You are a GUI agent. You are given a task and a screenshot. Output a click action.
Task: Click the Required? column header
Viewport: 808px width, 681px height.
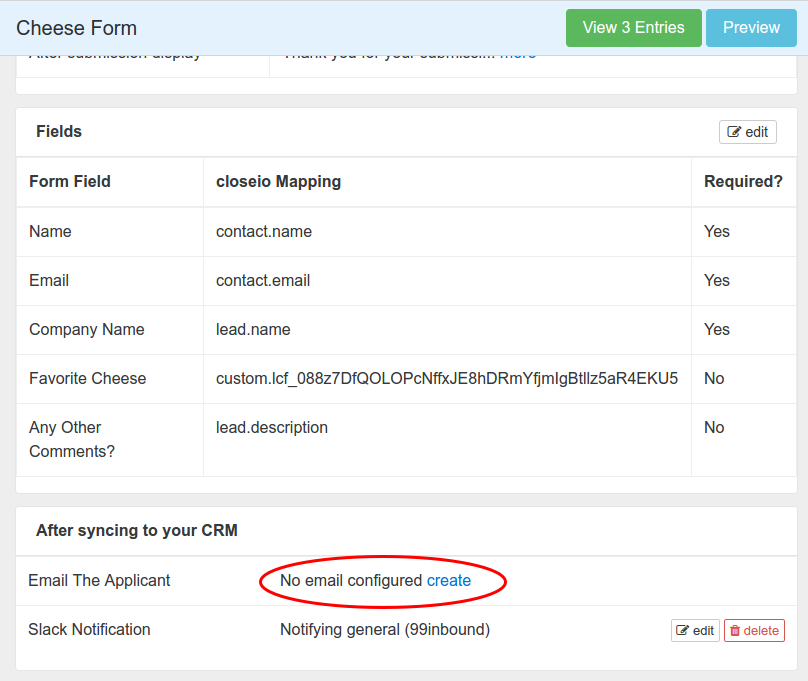(743, 181)
